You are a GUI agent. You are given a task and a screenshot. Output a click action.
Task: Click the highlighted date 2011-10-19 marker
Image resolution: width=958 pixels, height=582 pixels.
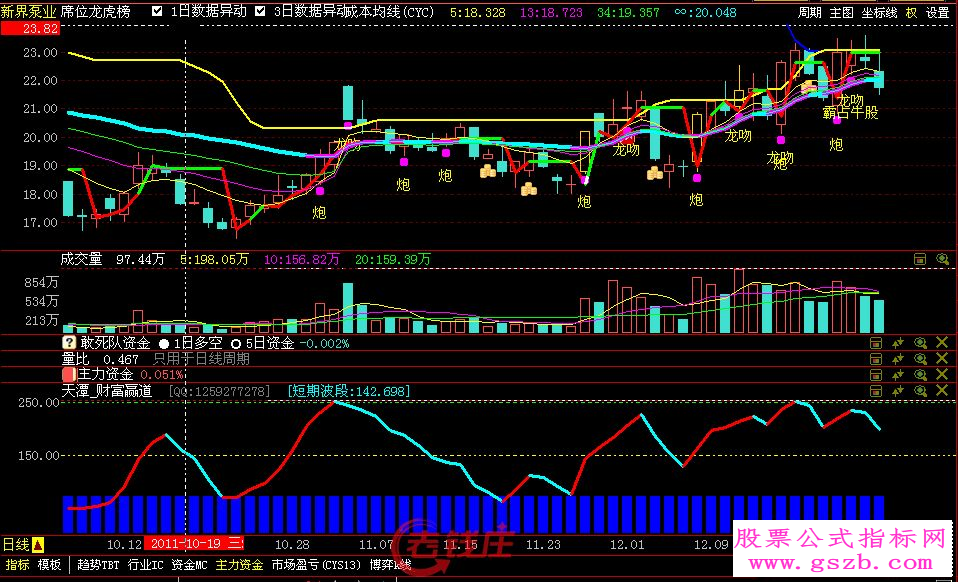click(x=193, y=544)
